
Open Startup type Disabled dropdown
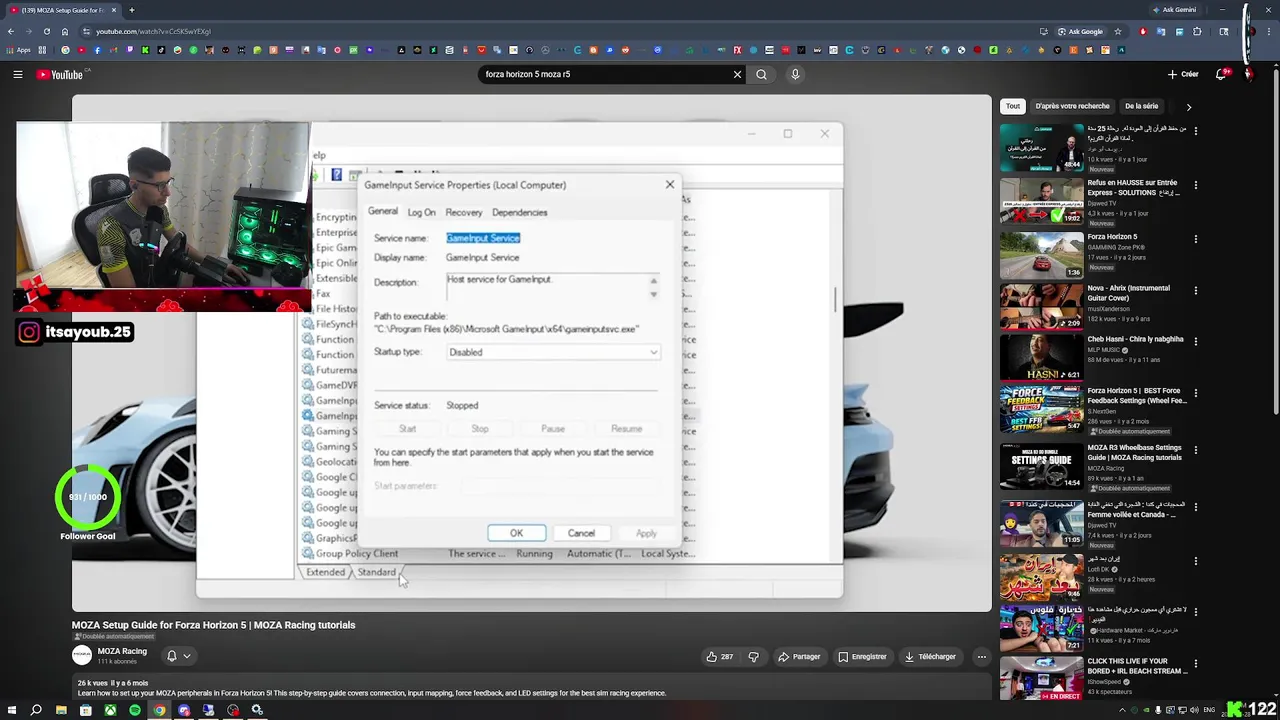(x=553, y=352)
